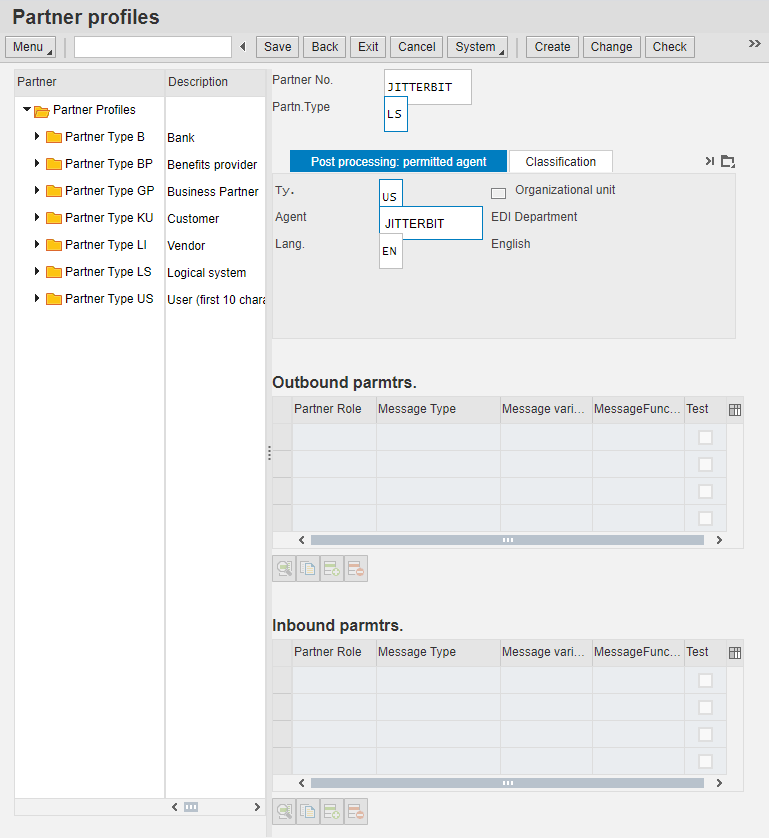The height and width of the screenshot is (838, 769).
Task: Click the delete inbound parameter icon
Action: coord(356,812)
